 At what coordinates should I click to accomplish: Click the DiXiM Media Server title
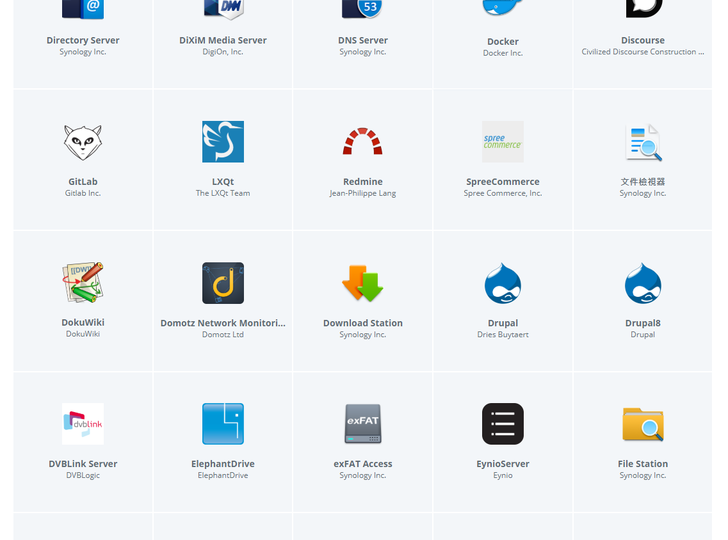point(223,41)
